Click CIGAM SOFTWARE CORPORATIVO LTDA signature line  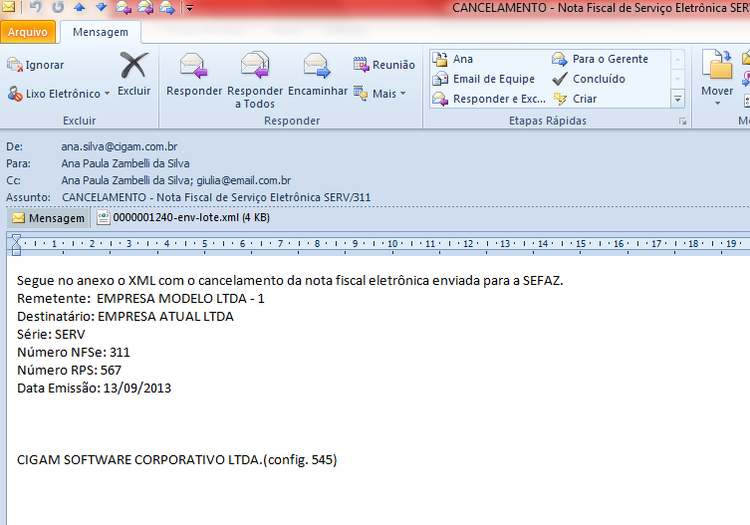click(x=177, y=460)
